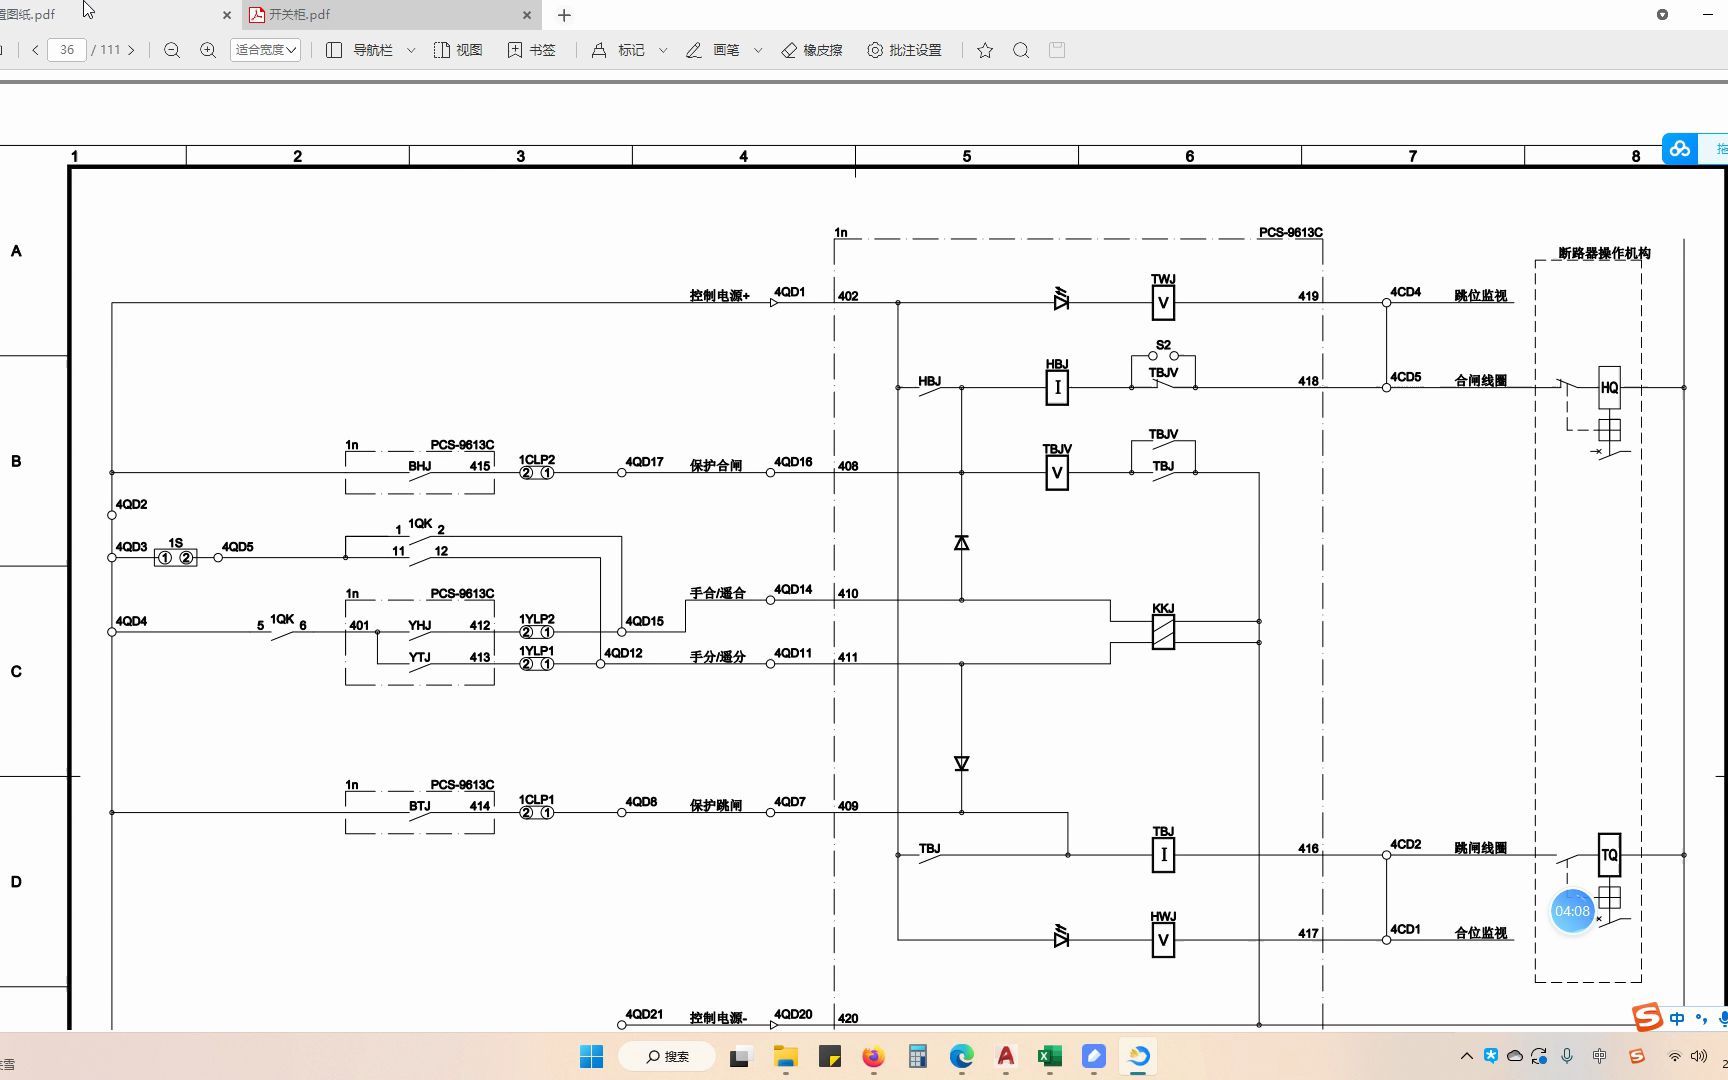This screenshot has height=1080, width=1728.
Task: Click the KKJ relay symbol
Action: (1163, 632)
